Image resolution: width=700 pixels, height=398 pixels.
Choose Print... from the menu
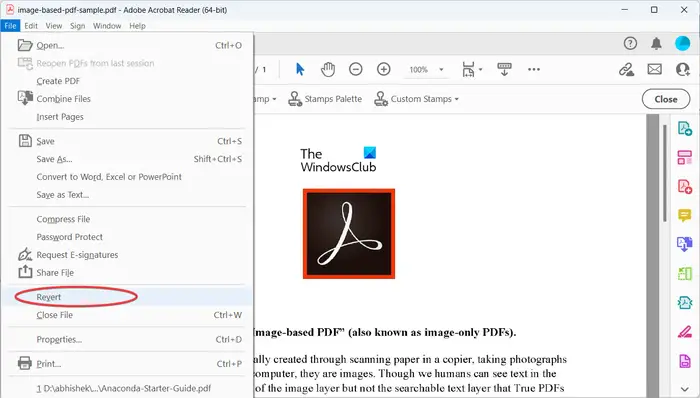pos(127,364)
